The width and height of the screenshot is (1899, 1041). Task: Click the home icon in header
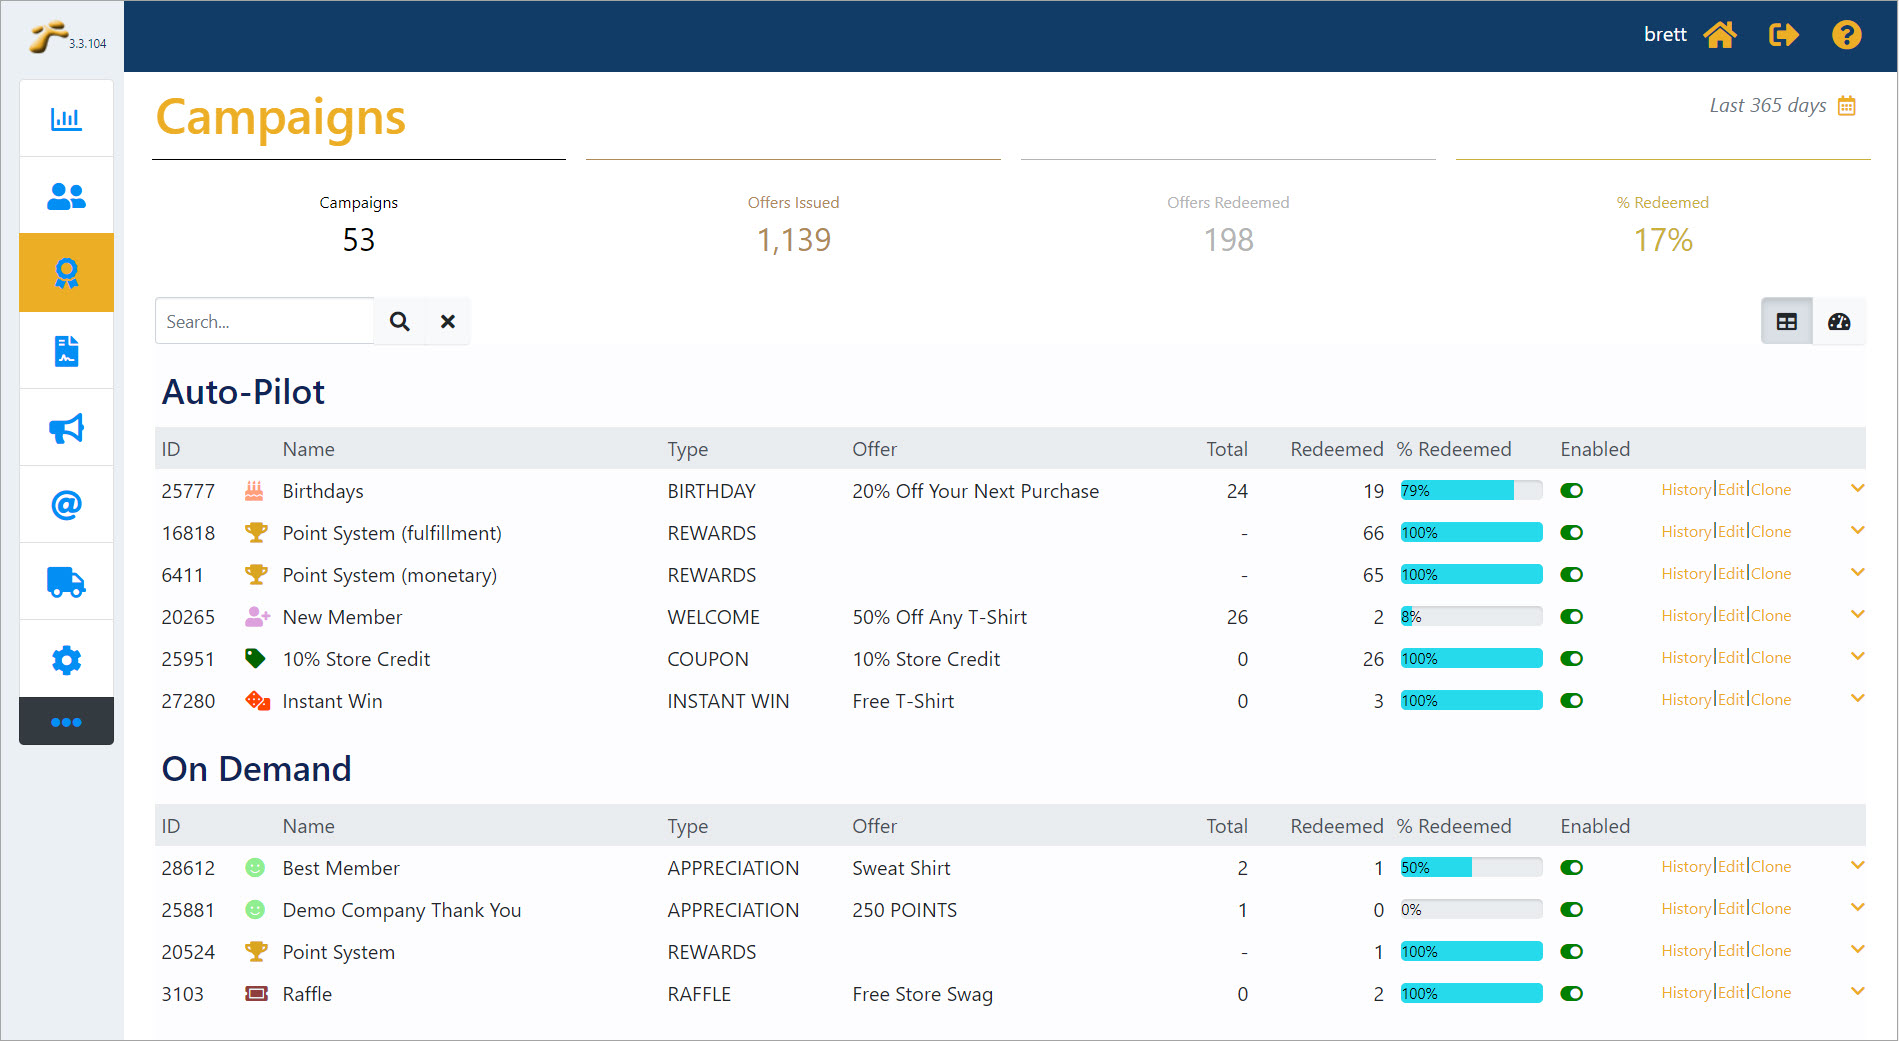[1720, 35]
